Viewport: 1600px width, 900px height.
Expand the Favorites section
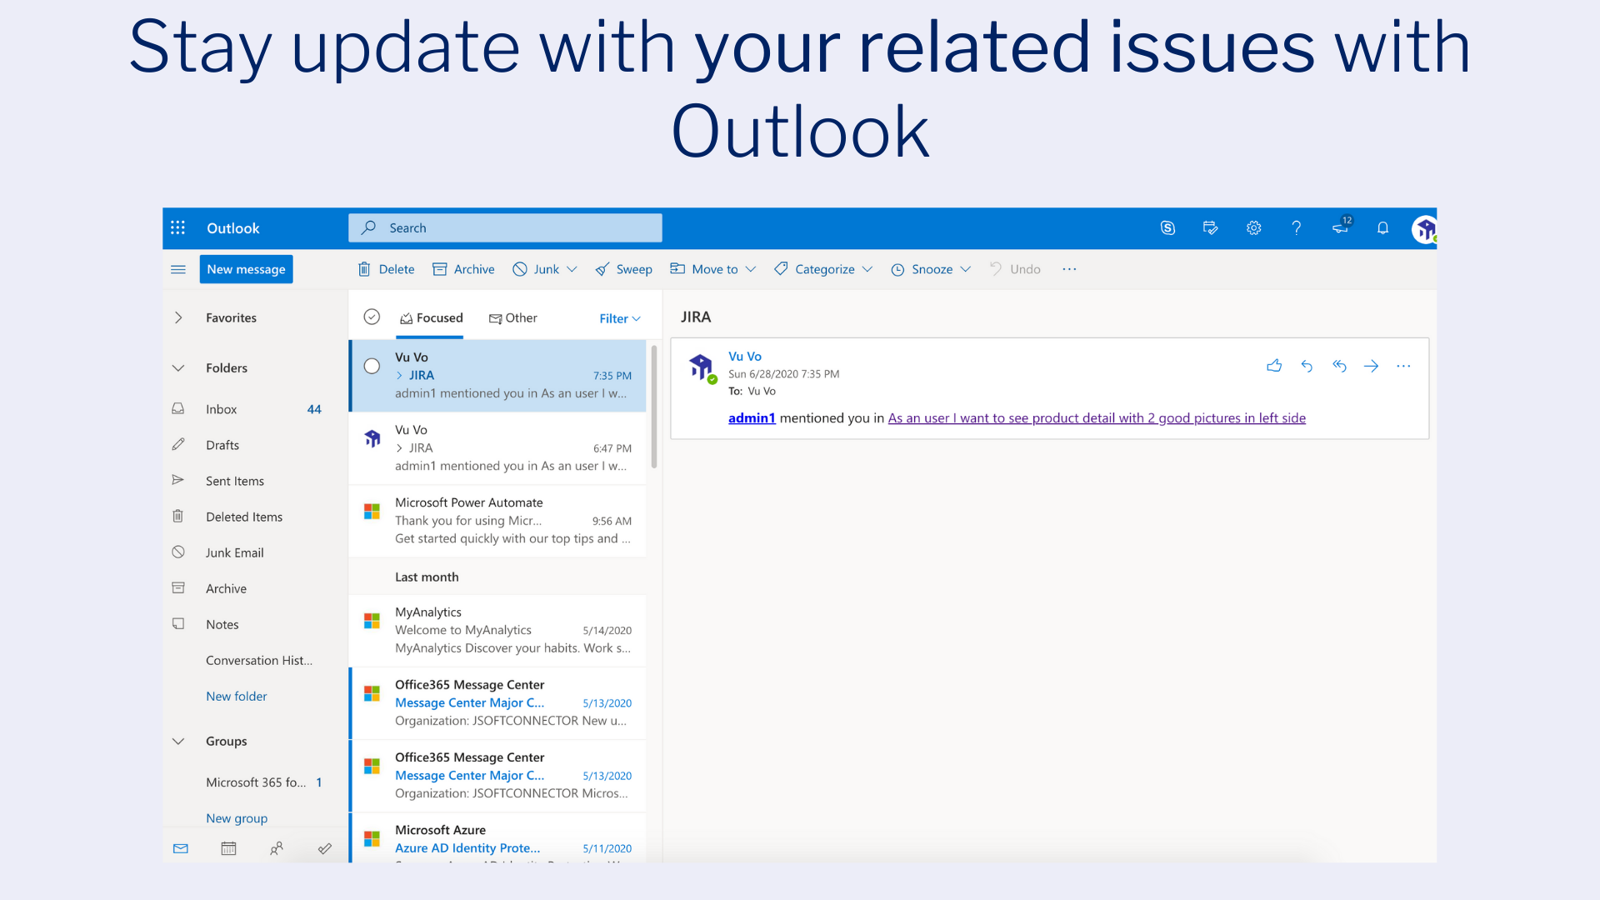(x=178, y=318)
